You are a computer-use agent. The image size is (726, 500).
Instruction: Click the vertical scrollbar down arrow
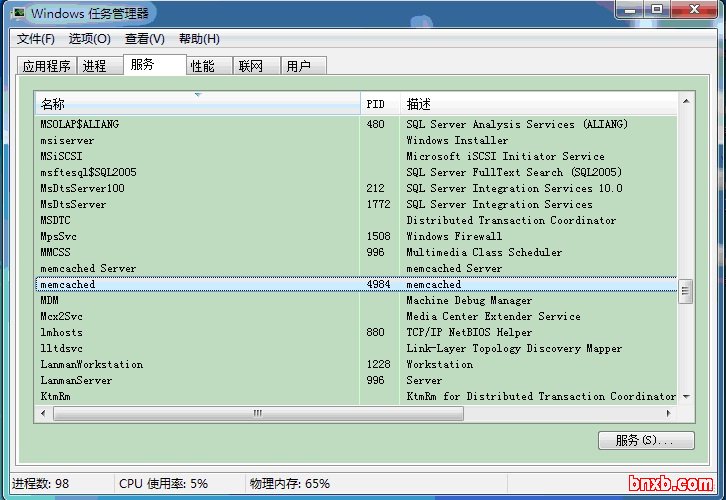[685, 397]
